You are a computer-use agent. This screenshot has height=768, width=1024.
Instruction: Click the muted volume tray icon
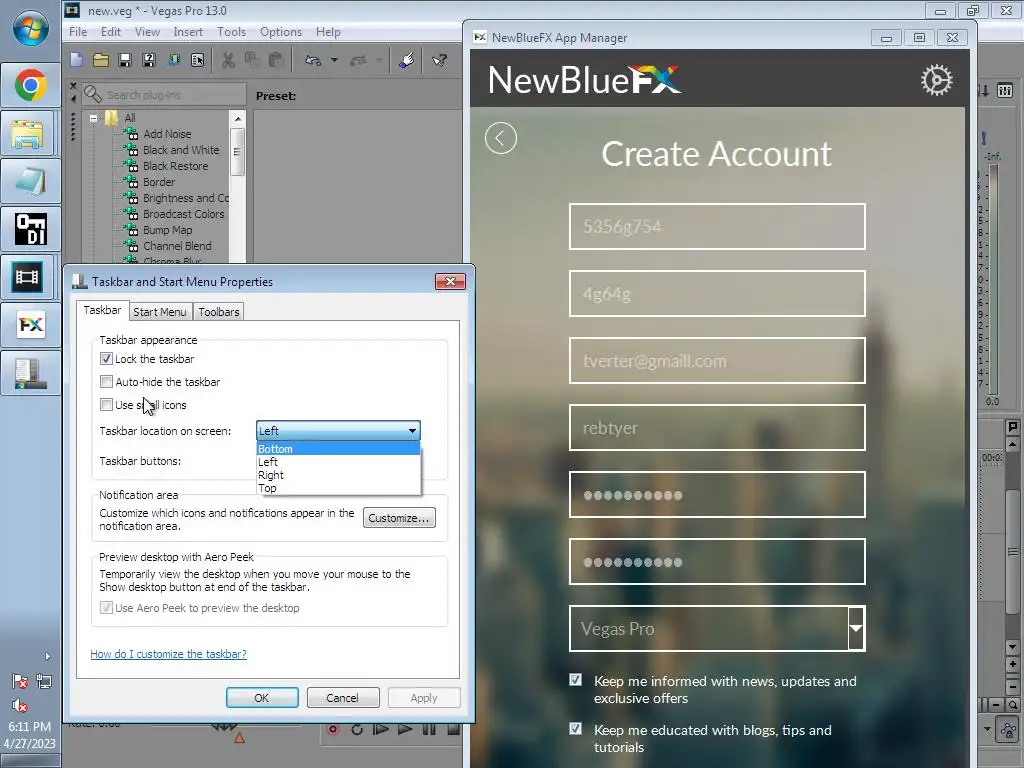pos(20,705)
